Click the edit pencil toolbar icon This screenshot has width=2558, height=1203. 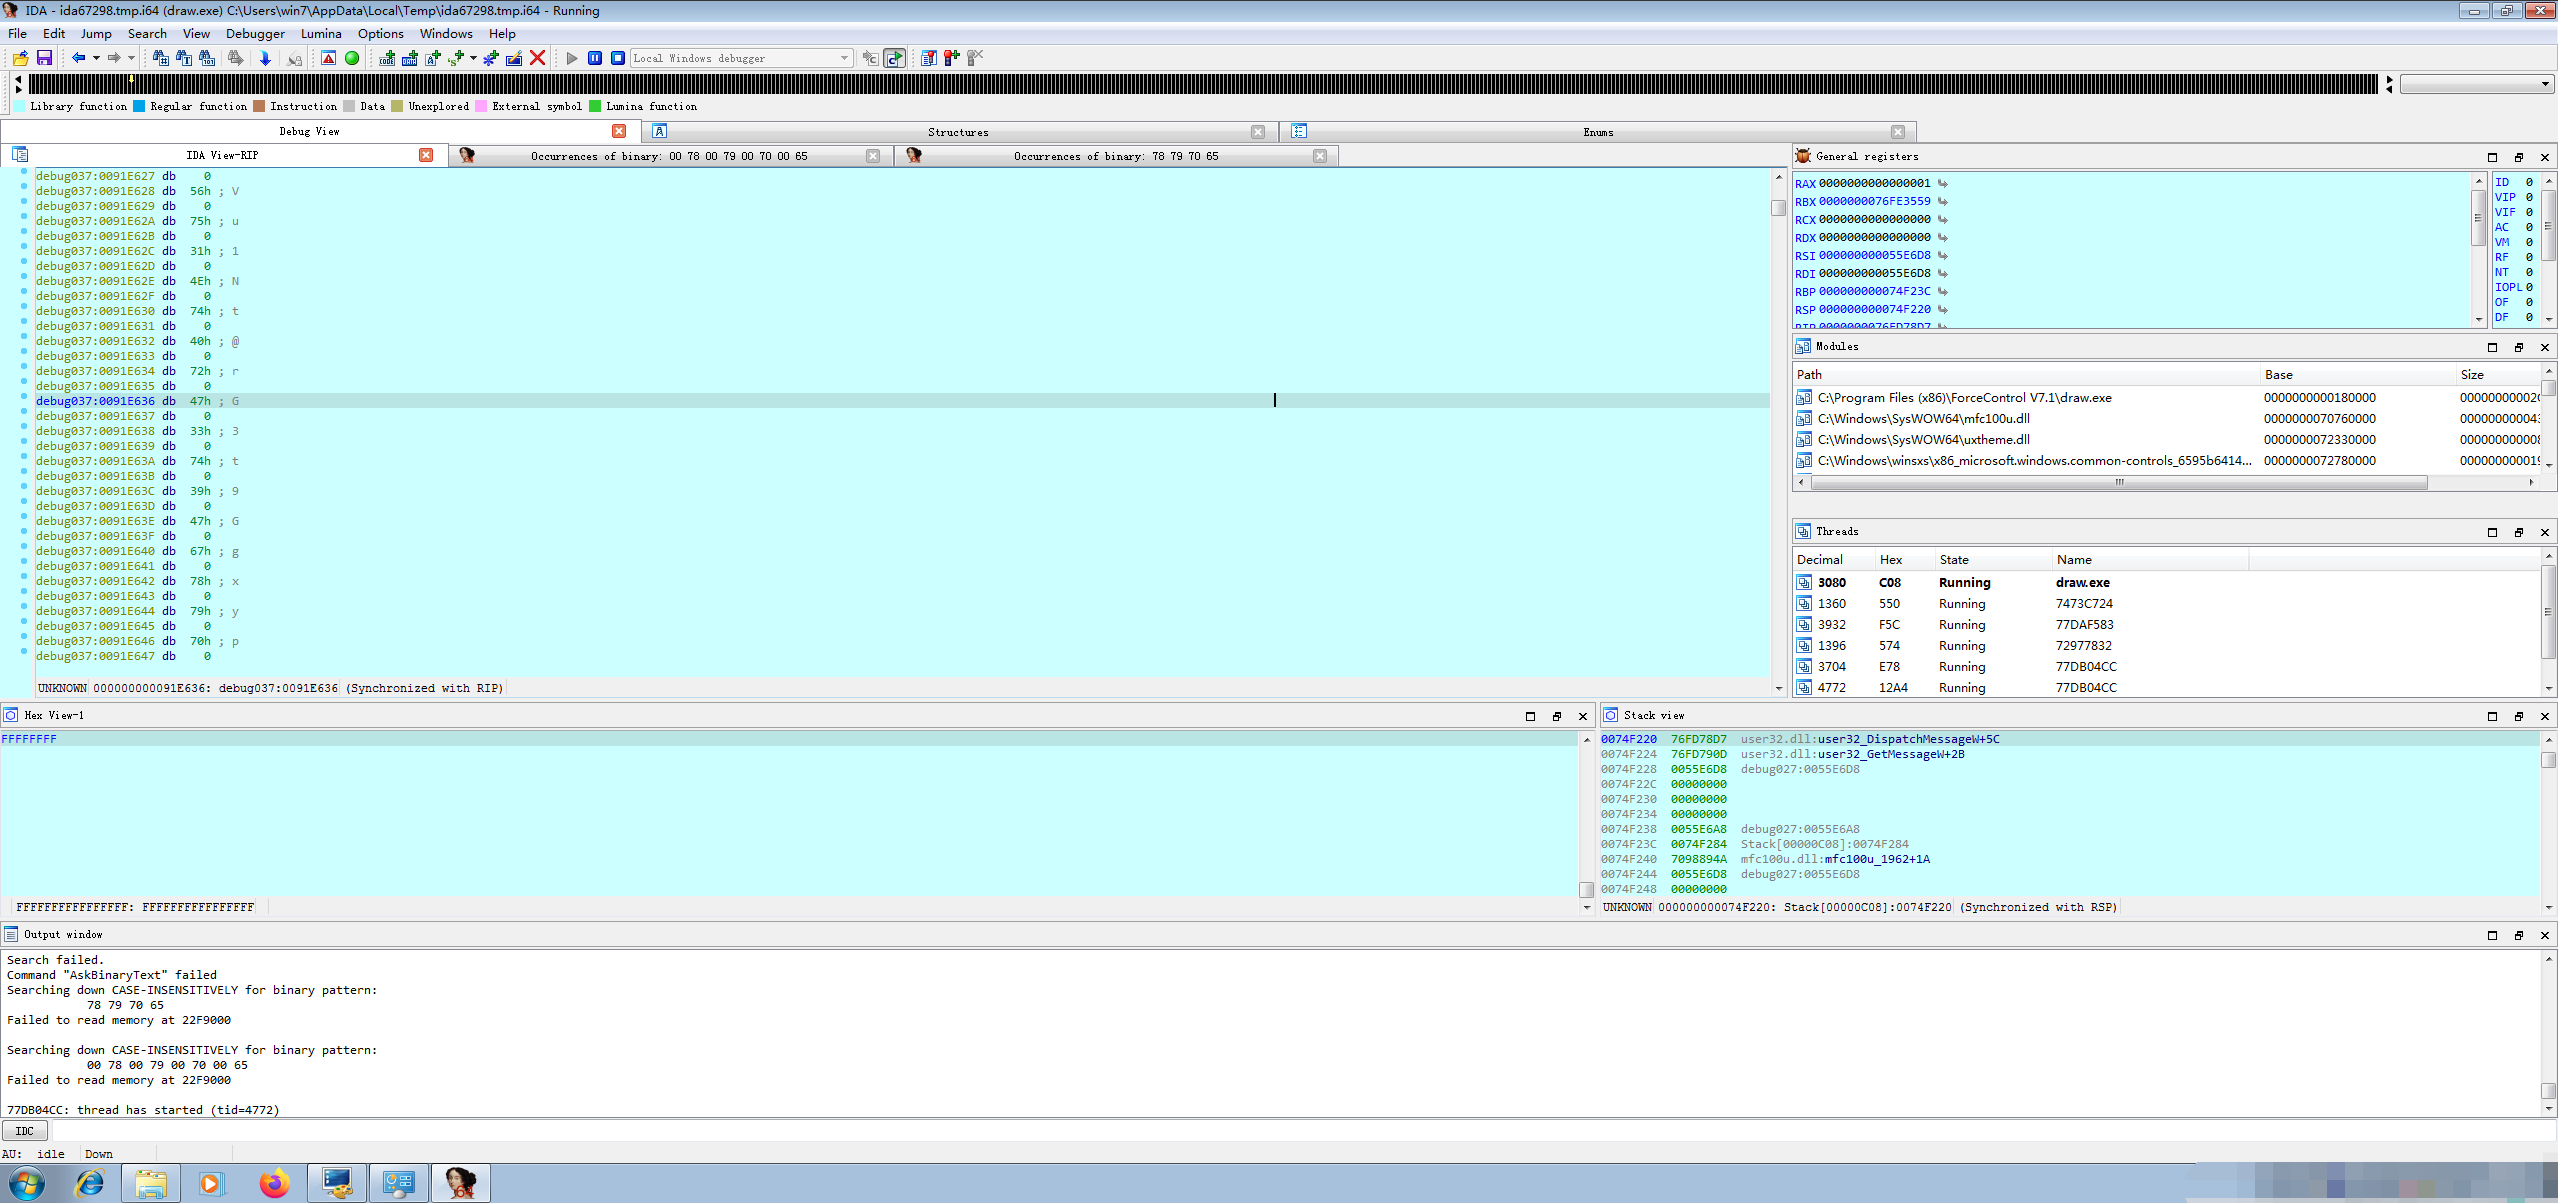(x=514, y=58)
